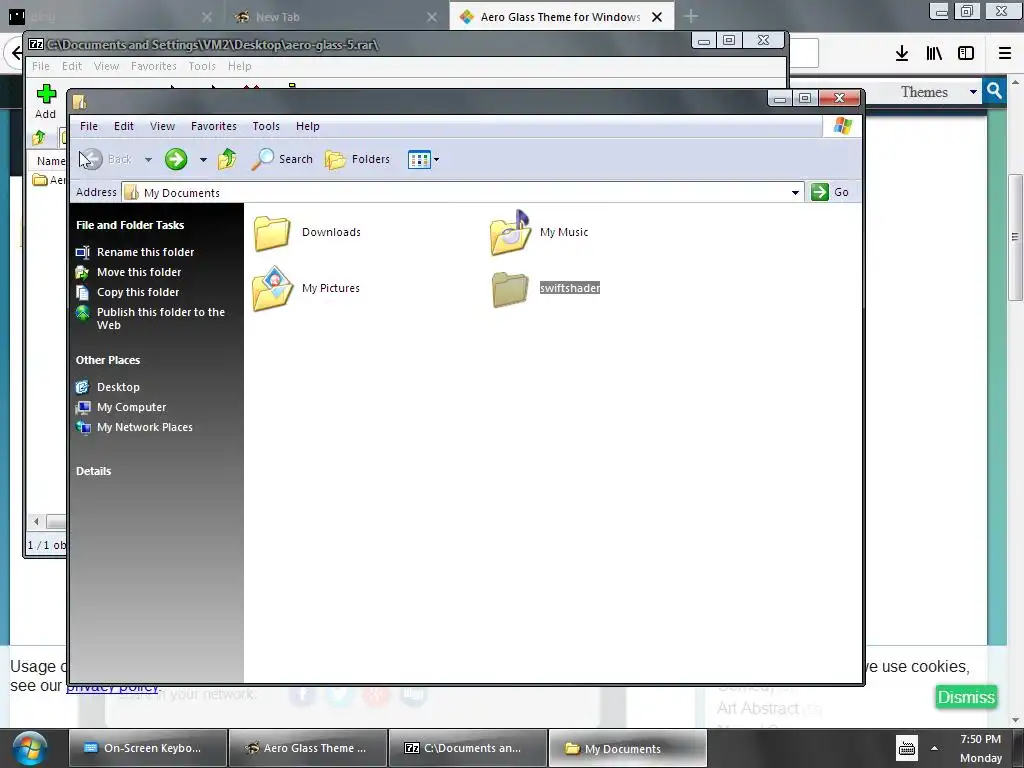1024x768 pixels.
Task: Go to My Computer in Other Places
Action: (131, 407)
